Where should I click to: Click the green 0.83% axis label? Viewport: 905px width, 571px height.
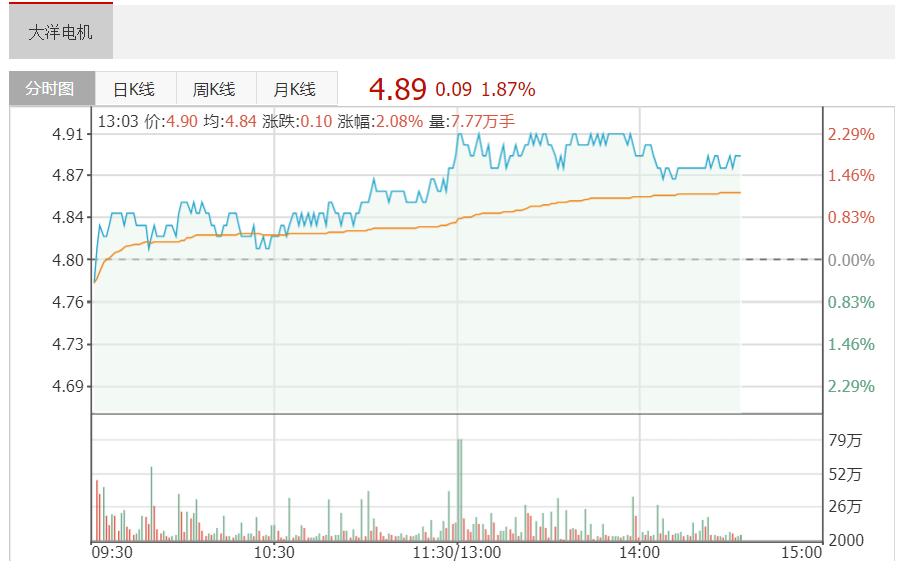(x=851, y=302)
